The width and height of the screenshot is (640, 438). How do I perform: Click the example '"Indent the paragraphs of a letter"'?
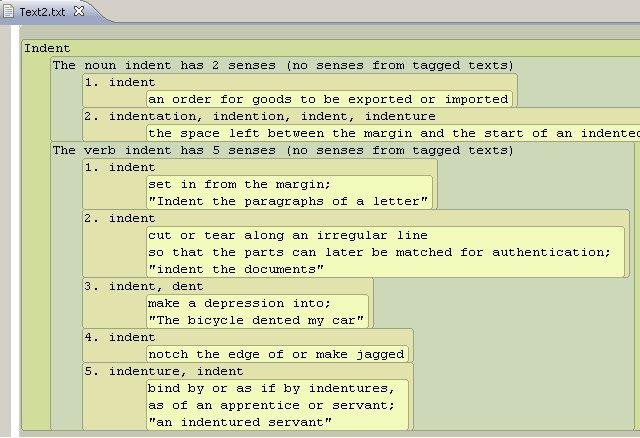click(x=288, y=201)
